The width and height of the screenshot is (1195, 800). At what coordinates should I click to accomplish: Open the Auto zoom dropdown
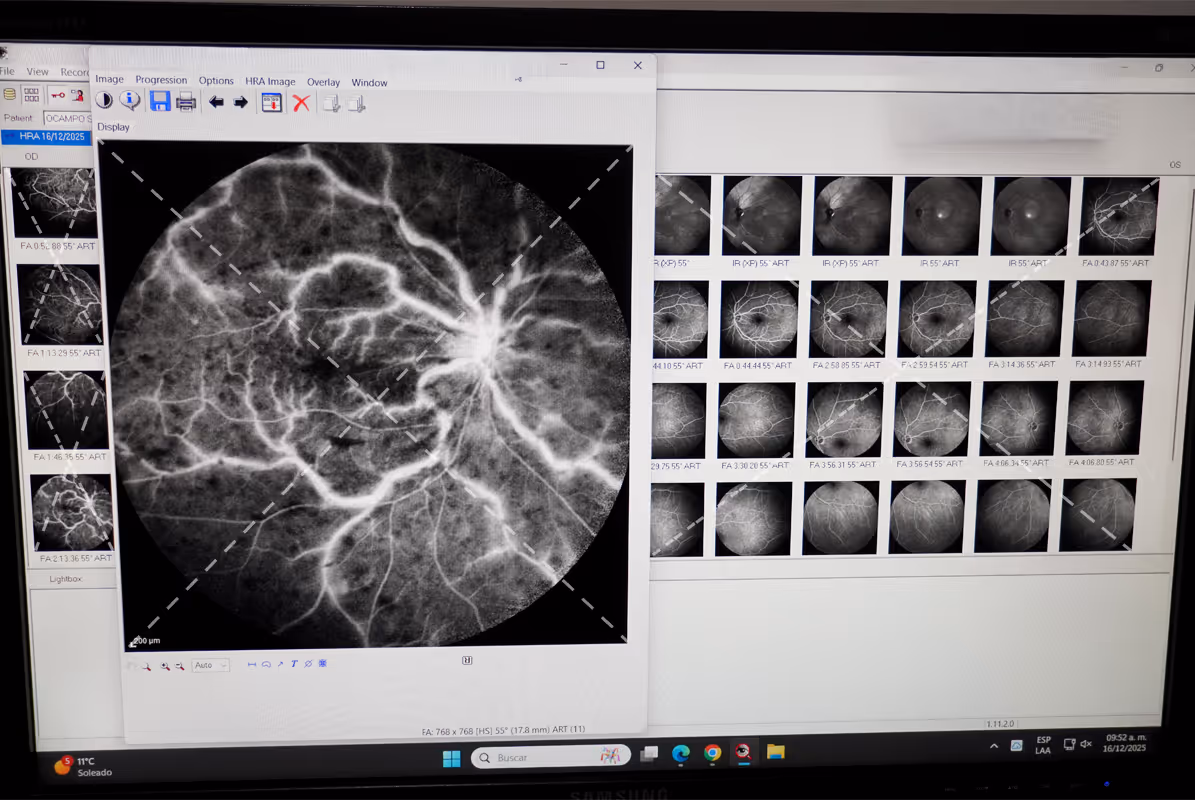coord(211,665)
